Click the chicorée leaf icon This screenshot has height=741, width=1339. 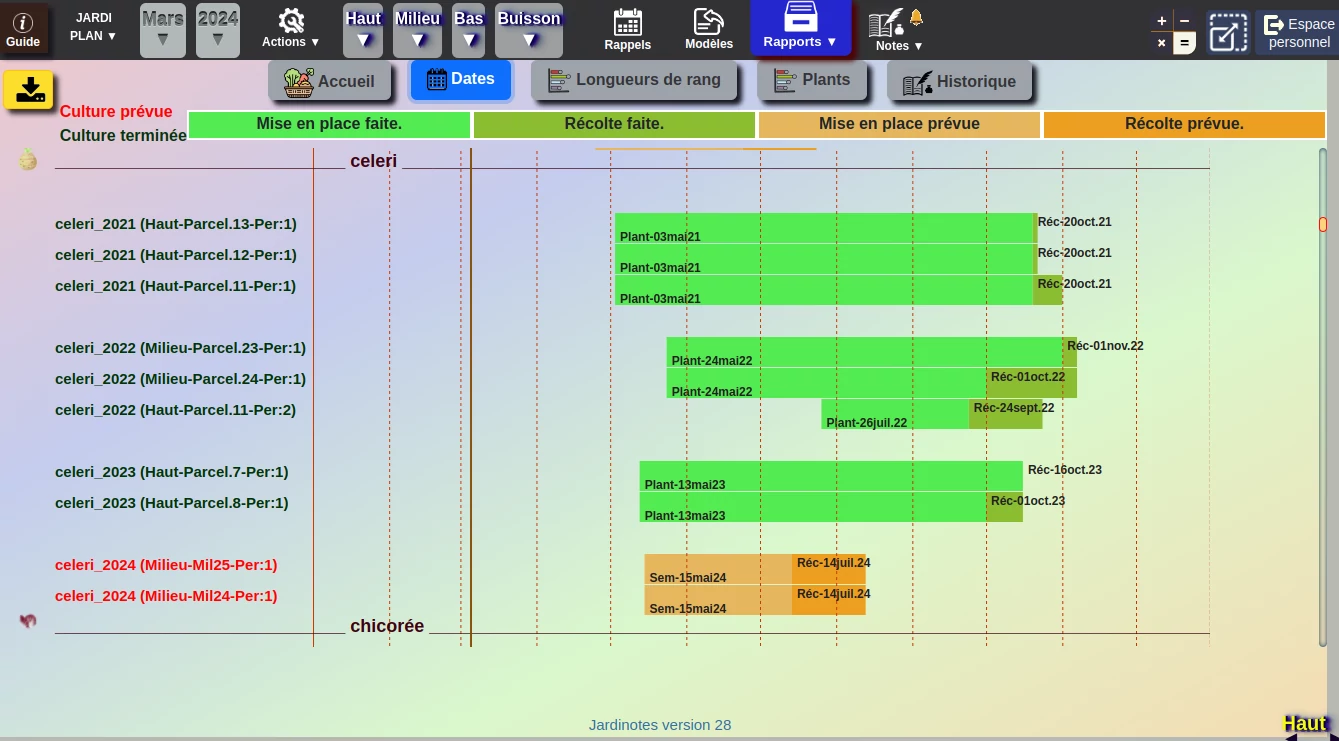coord(28,621)
